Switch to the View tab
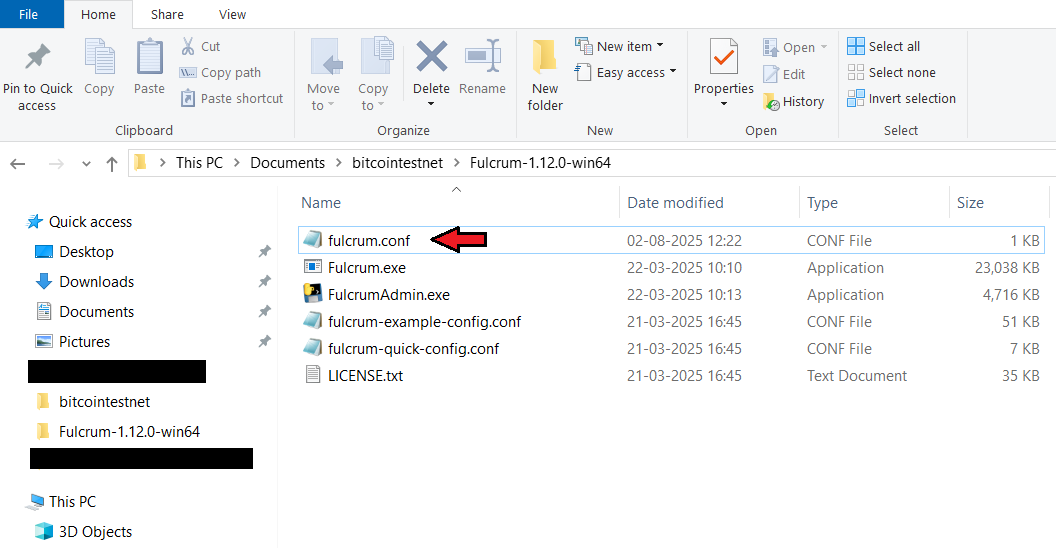Image resolution: width=1056 pixels, height=548 pixels. pyautogui.click(x=232, y=14)
